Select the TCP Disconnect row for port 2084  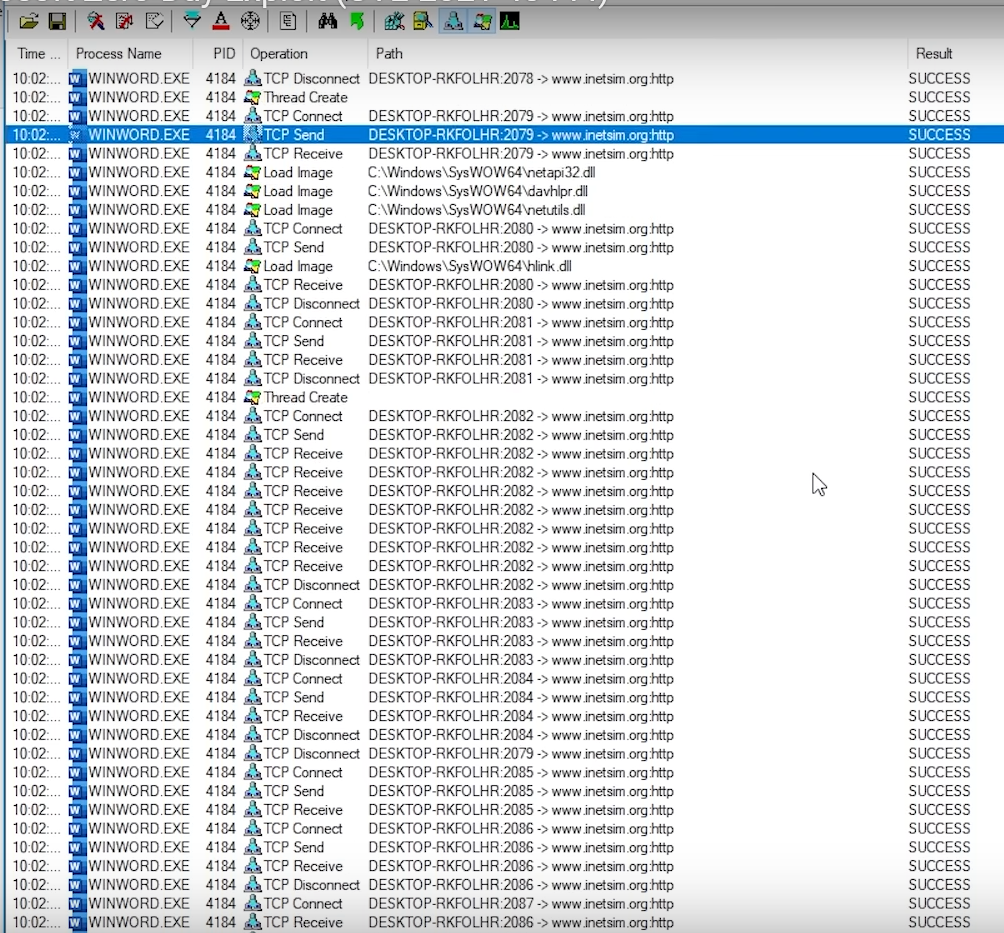[505, 734]
